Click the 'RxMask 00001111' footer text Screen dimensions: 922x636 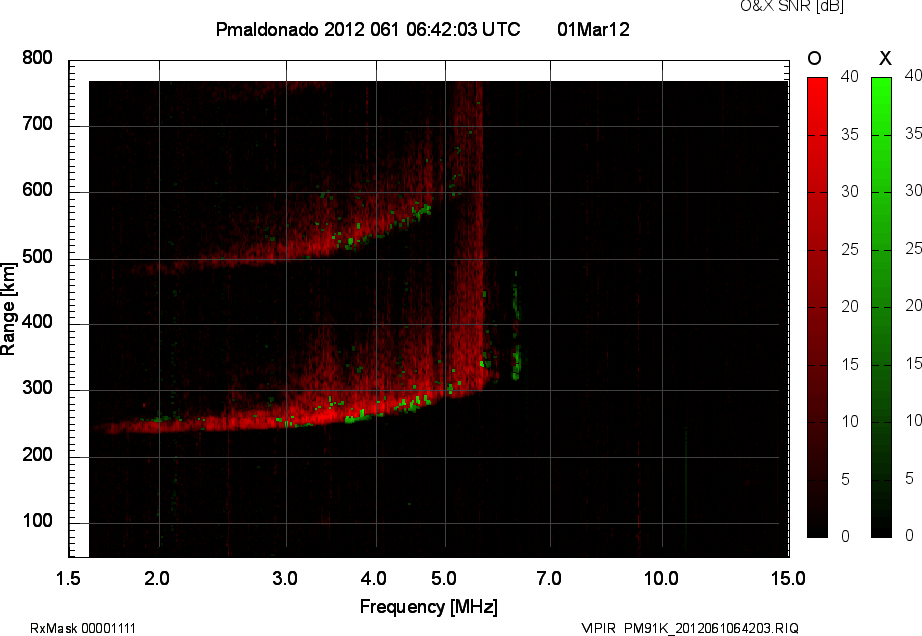[83, 628]
